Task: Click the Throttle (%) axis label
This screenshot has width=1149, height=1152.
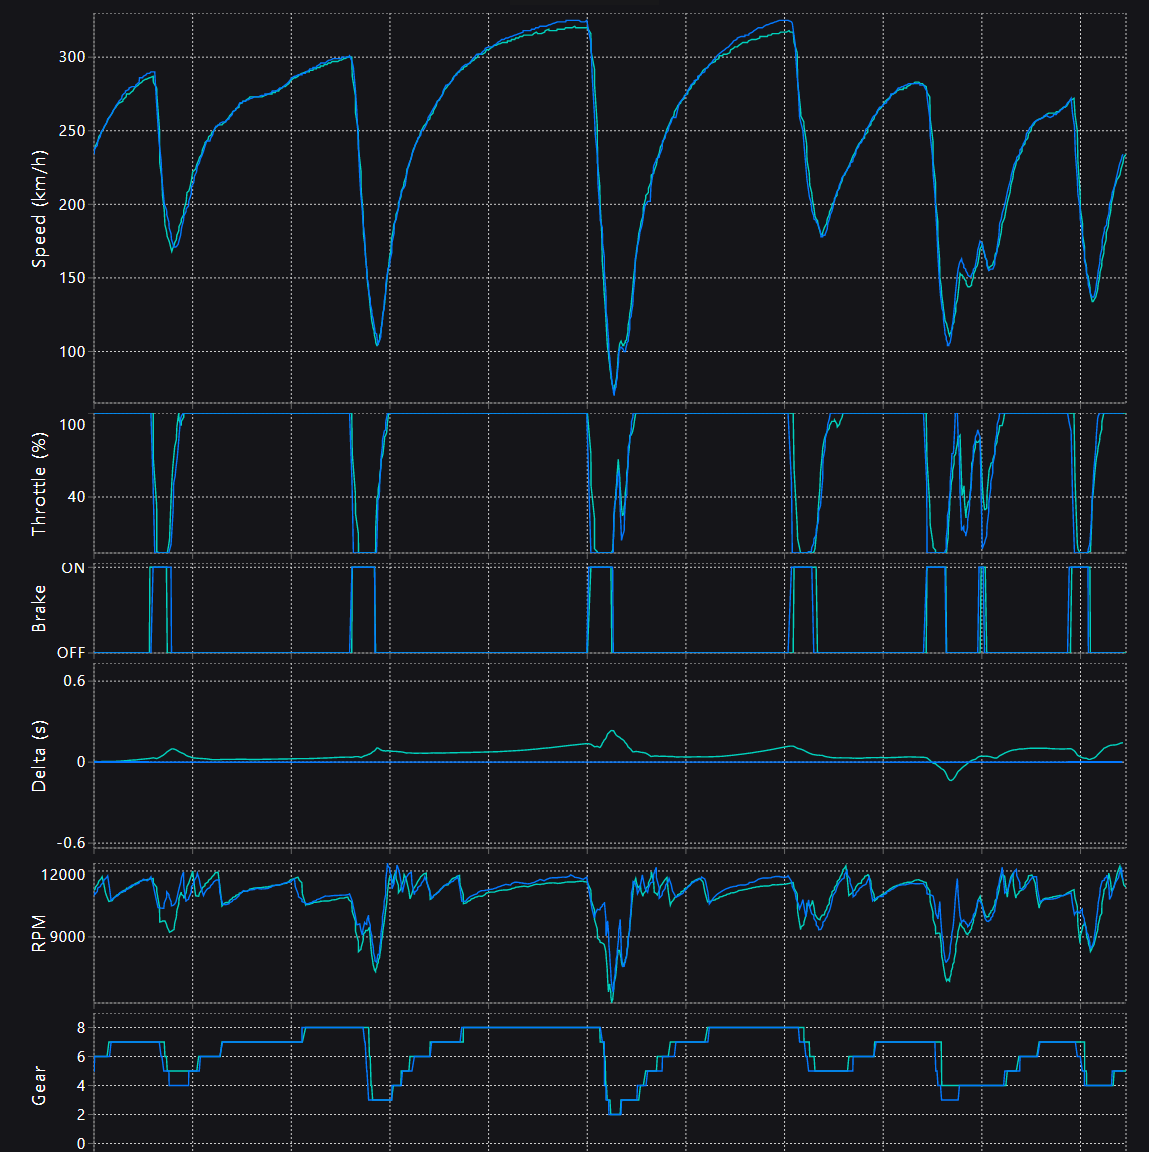Action: pyautogui.click(x=39, y=484)
